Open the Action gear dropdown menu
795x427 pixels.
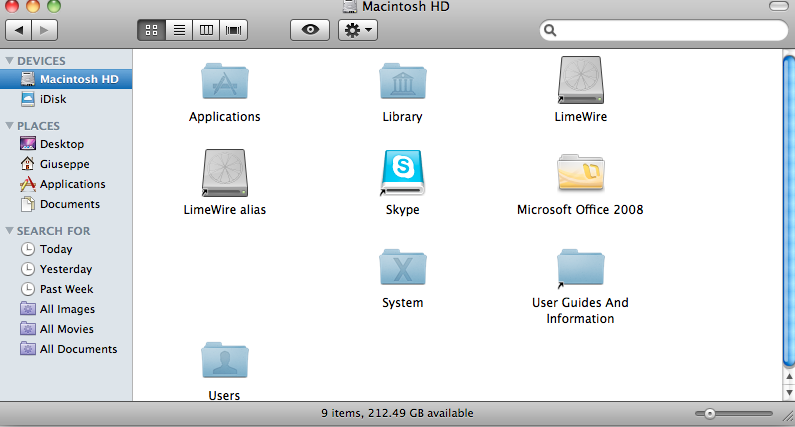[x=358, y=30]
